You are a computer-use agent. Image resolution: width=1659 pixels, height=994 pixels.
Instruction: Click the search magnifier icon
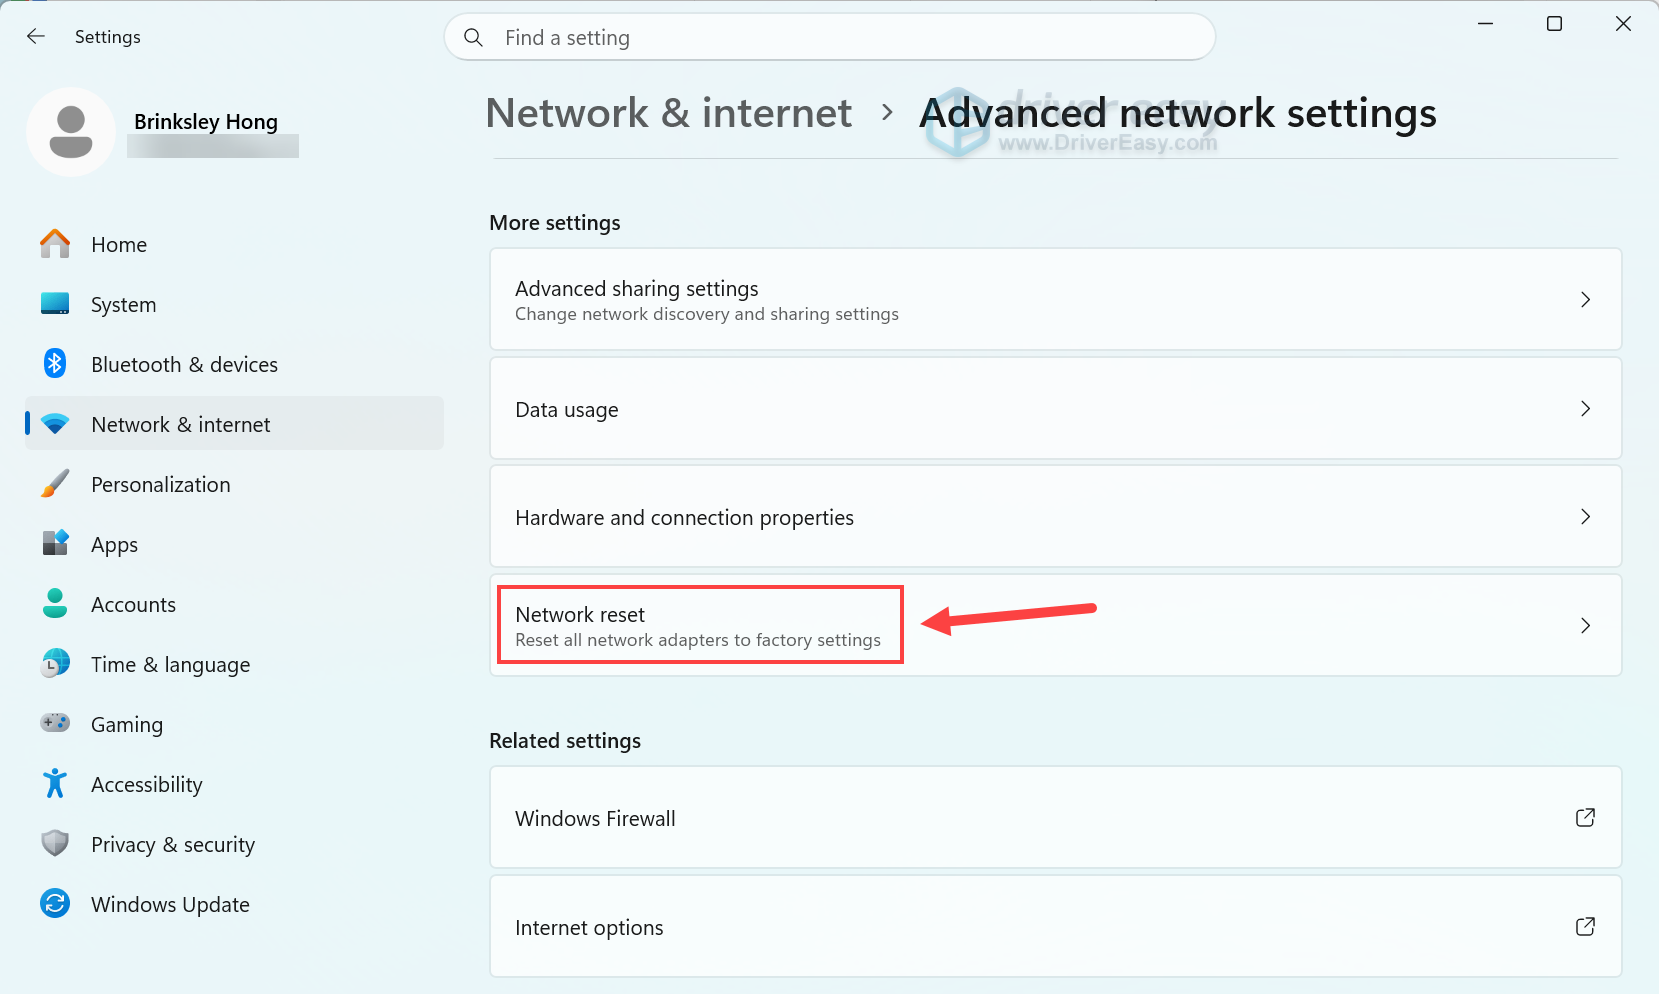pyautogui.click(x=474, y=38)
